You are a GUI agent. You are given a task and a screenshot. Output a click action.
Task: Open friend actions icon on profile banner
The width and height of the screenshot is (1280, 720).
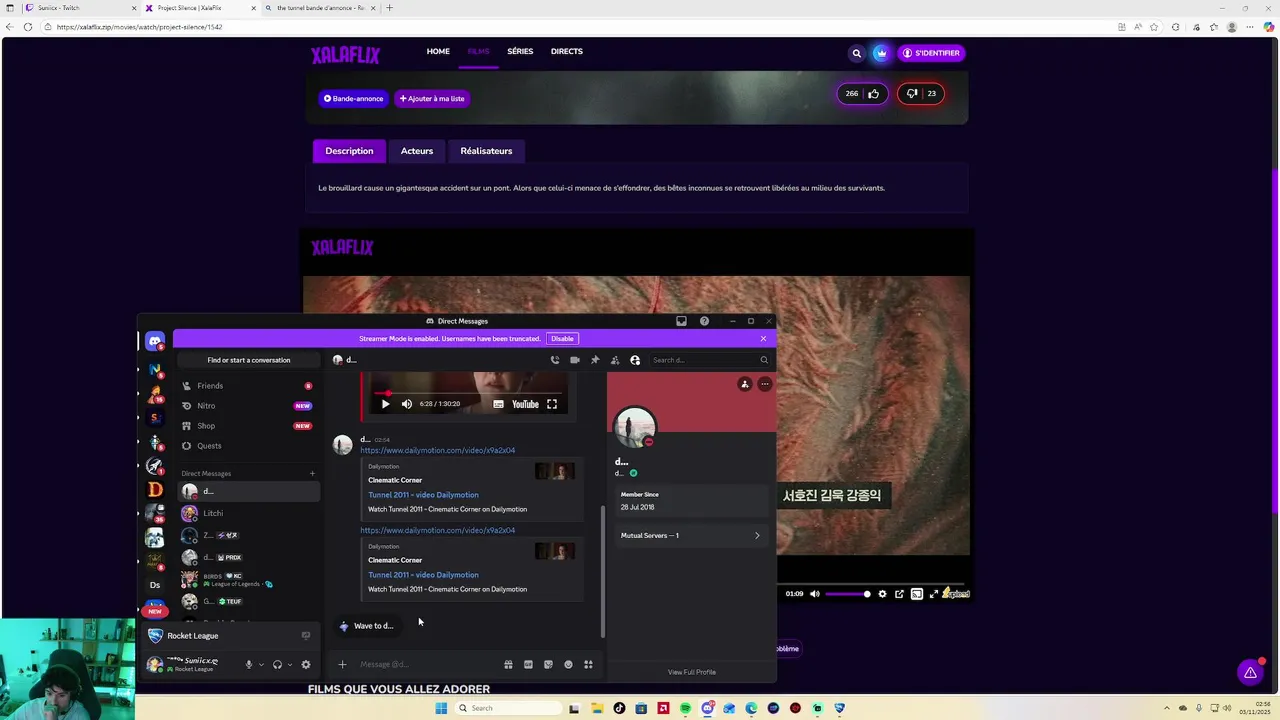coord(744,384)
